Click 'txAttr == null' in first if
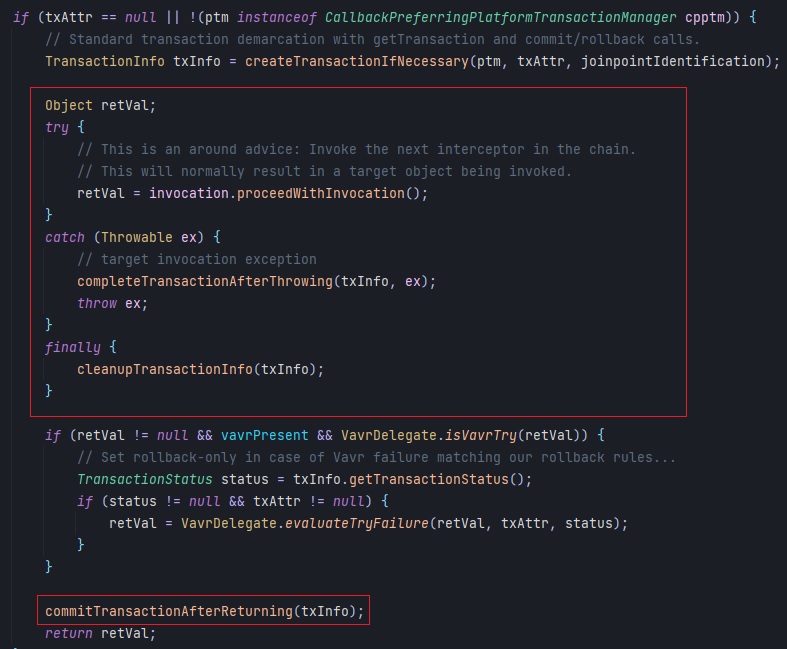The height and width of the screenshot is (649, 787). tap(100, 18)
